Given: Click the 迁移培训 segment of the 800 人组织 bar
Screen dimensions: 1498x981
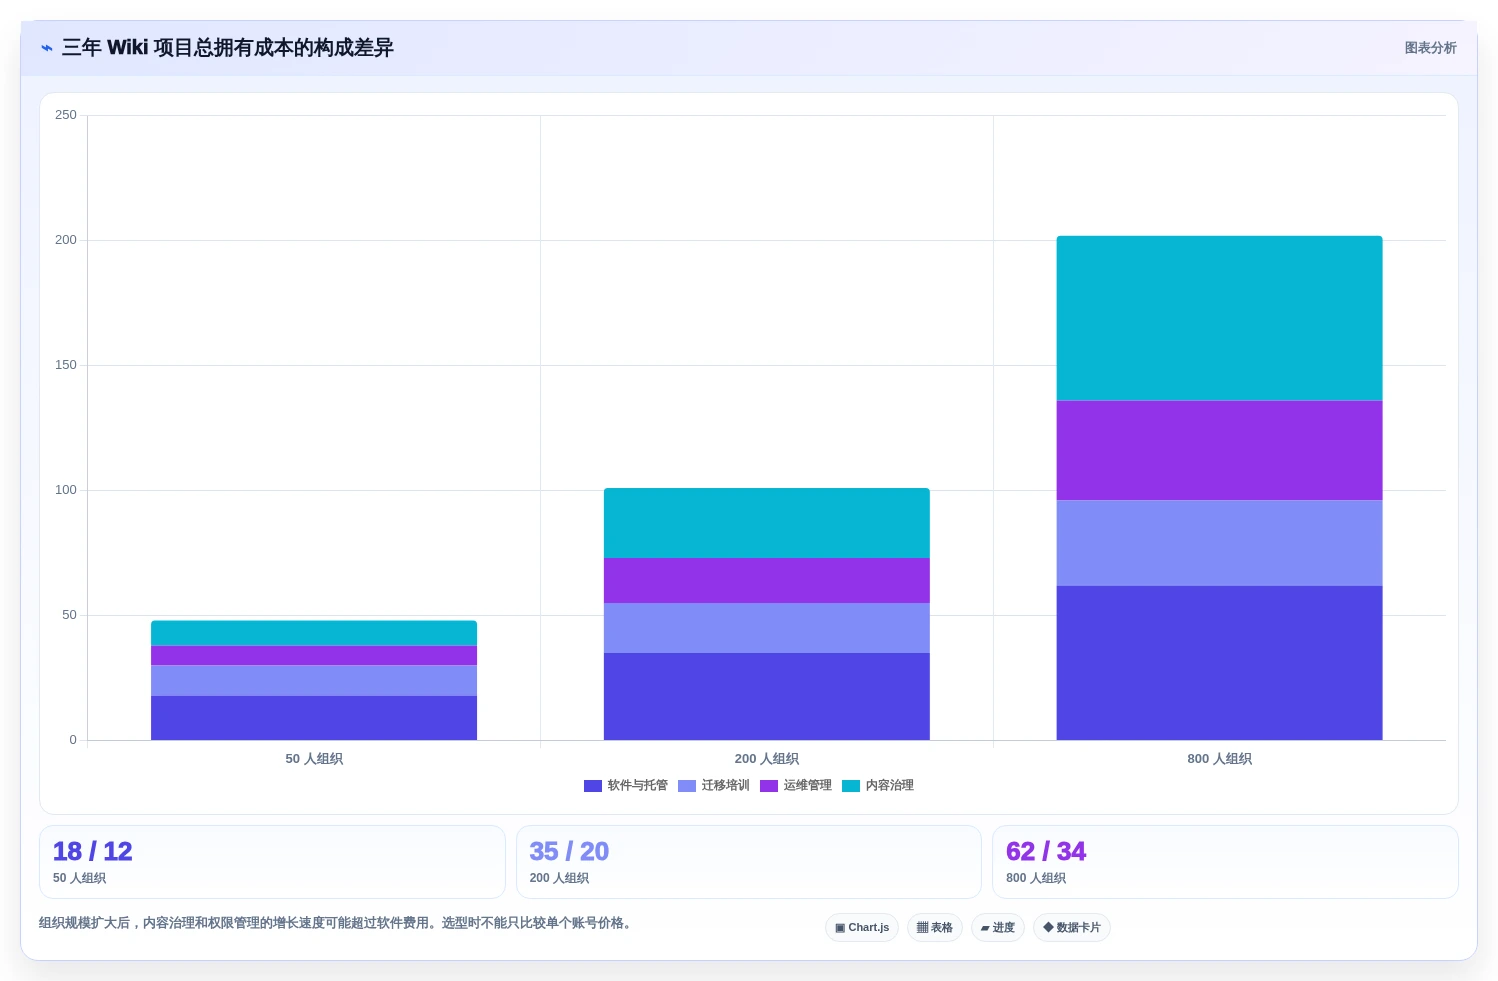Looking at the screenshot, I should pos(1219,543).
